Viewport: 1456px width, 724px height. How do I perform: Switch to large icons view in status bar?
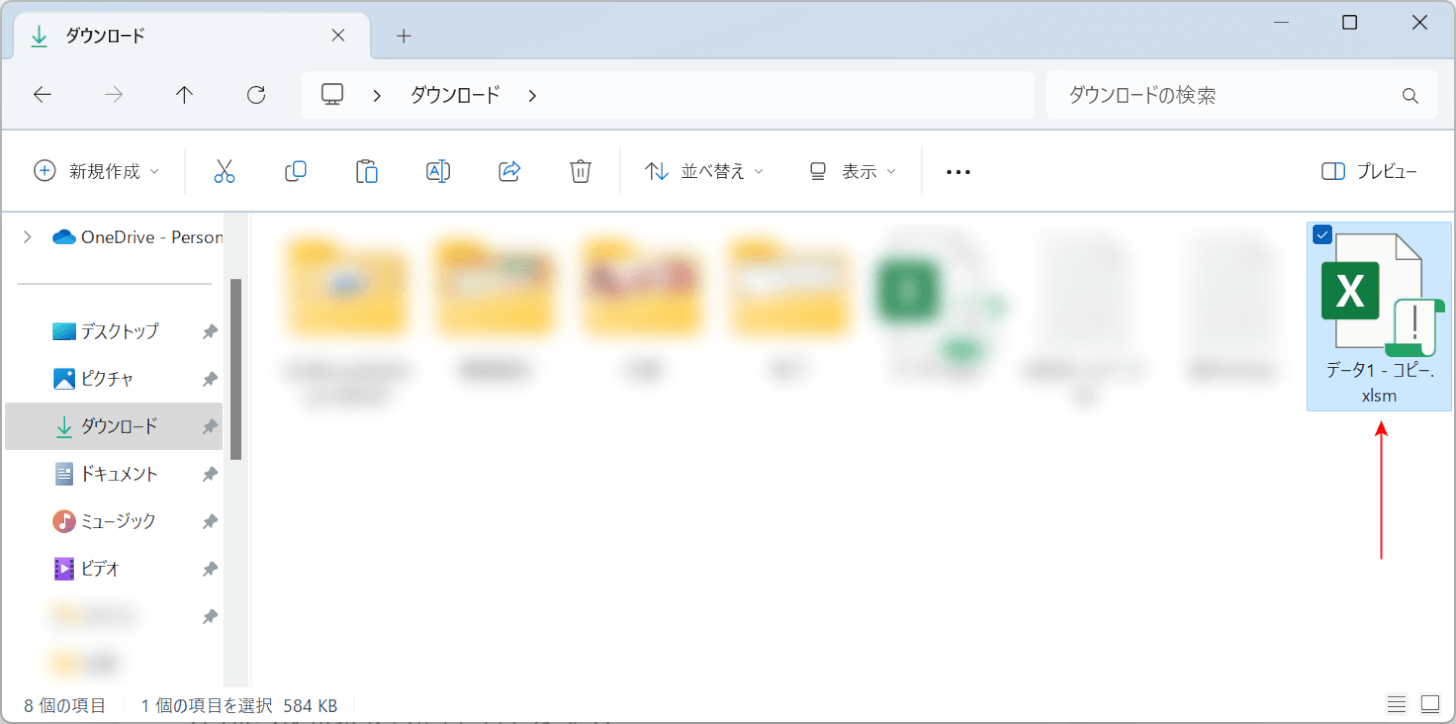tap(1429, 704)
